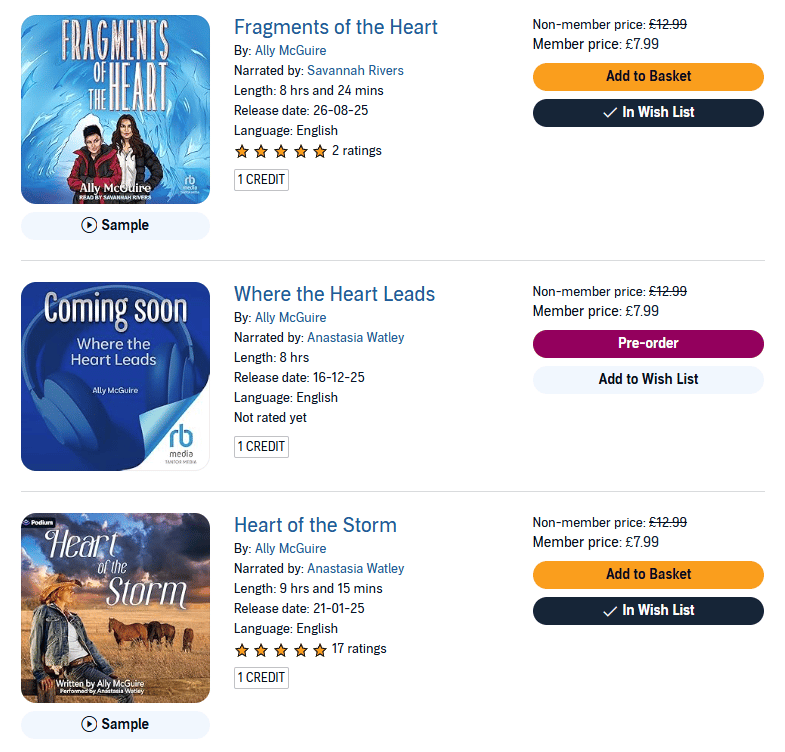Open the Heart of the Storm title link
The height and width of the screenshot is (752, 785).
[x=315, y=525]
